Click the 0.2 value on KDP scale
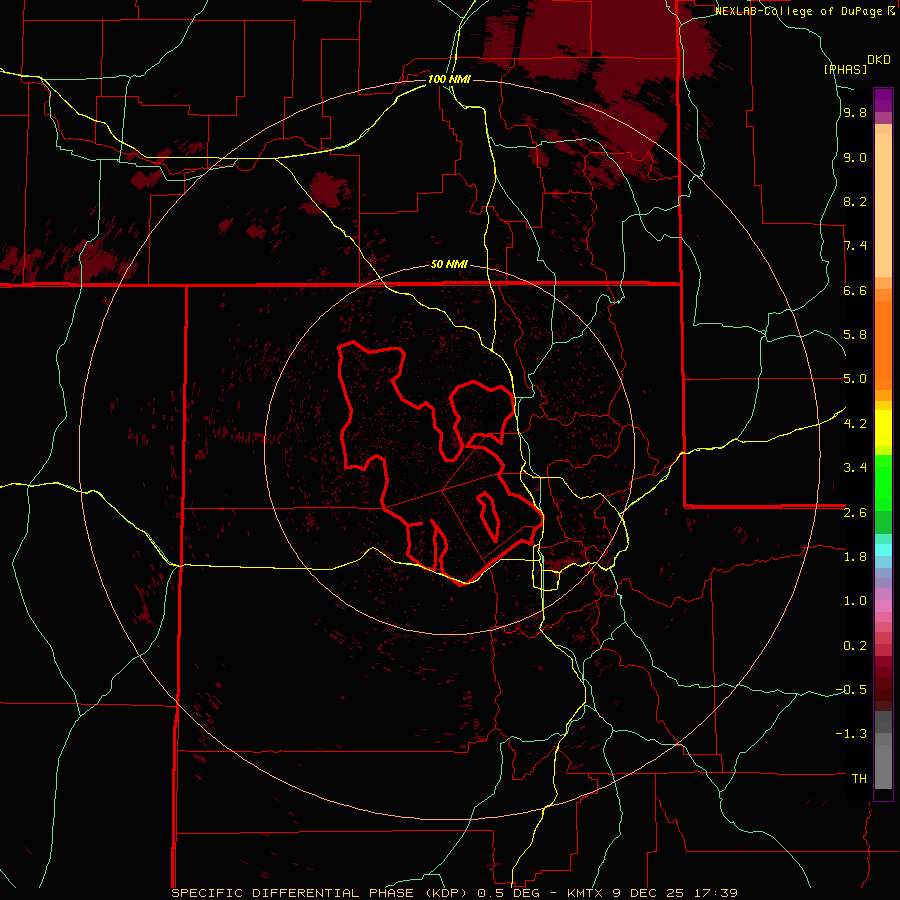 point(855,646)
